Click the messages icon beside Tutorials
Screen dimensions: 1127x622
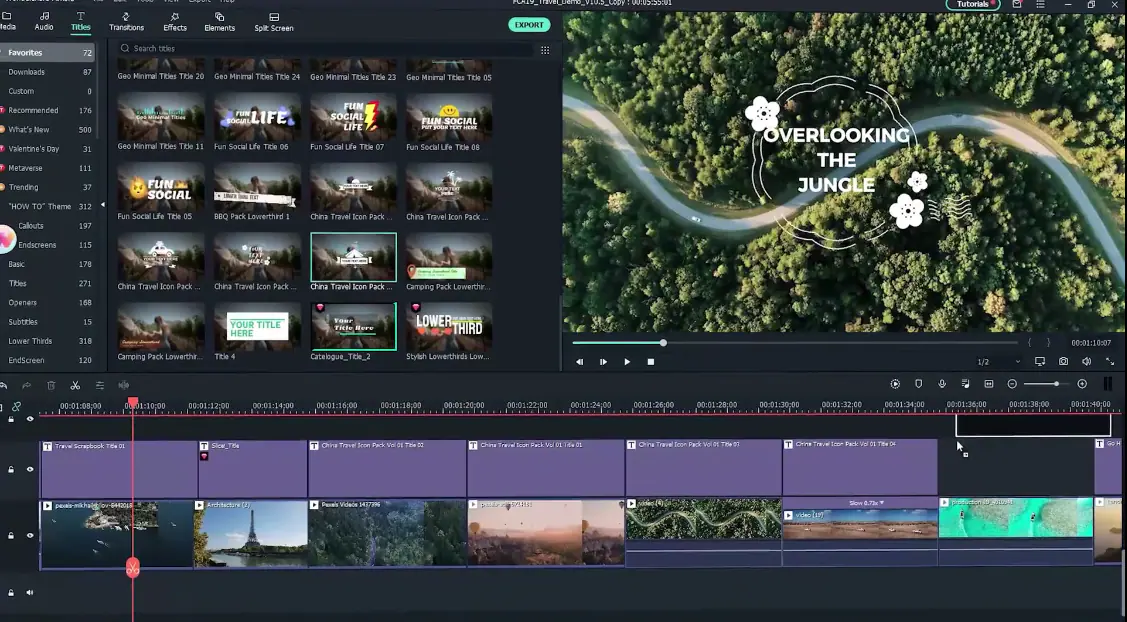coord(1017,4)
